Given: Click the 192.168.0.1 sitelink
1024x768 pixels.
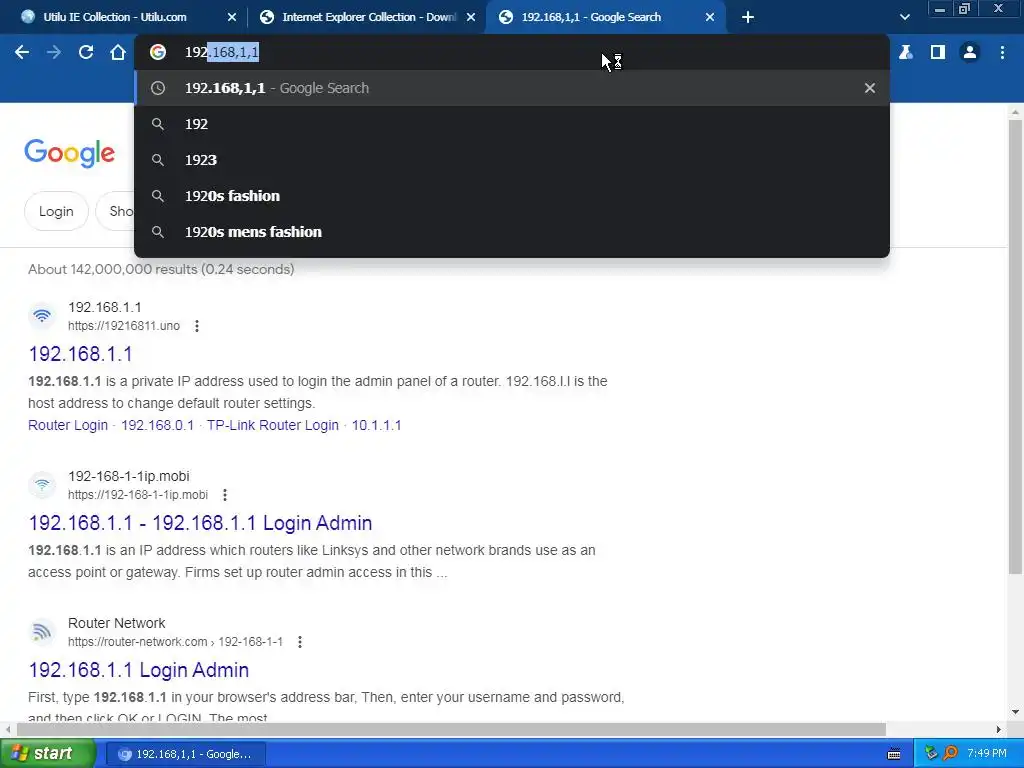Looking at the screenshot, I should tap(157, 425).
